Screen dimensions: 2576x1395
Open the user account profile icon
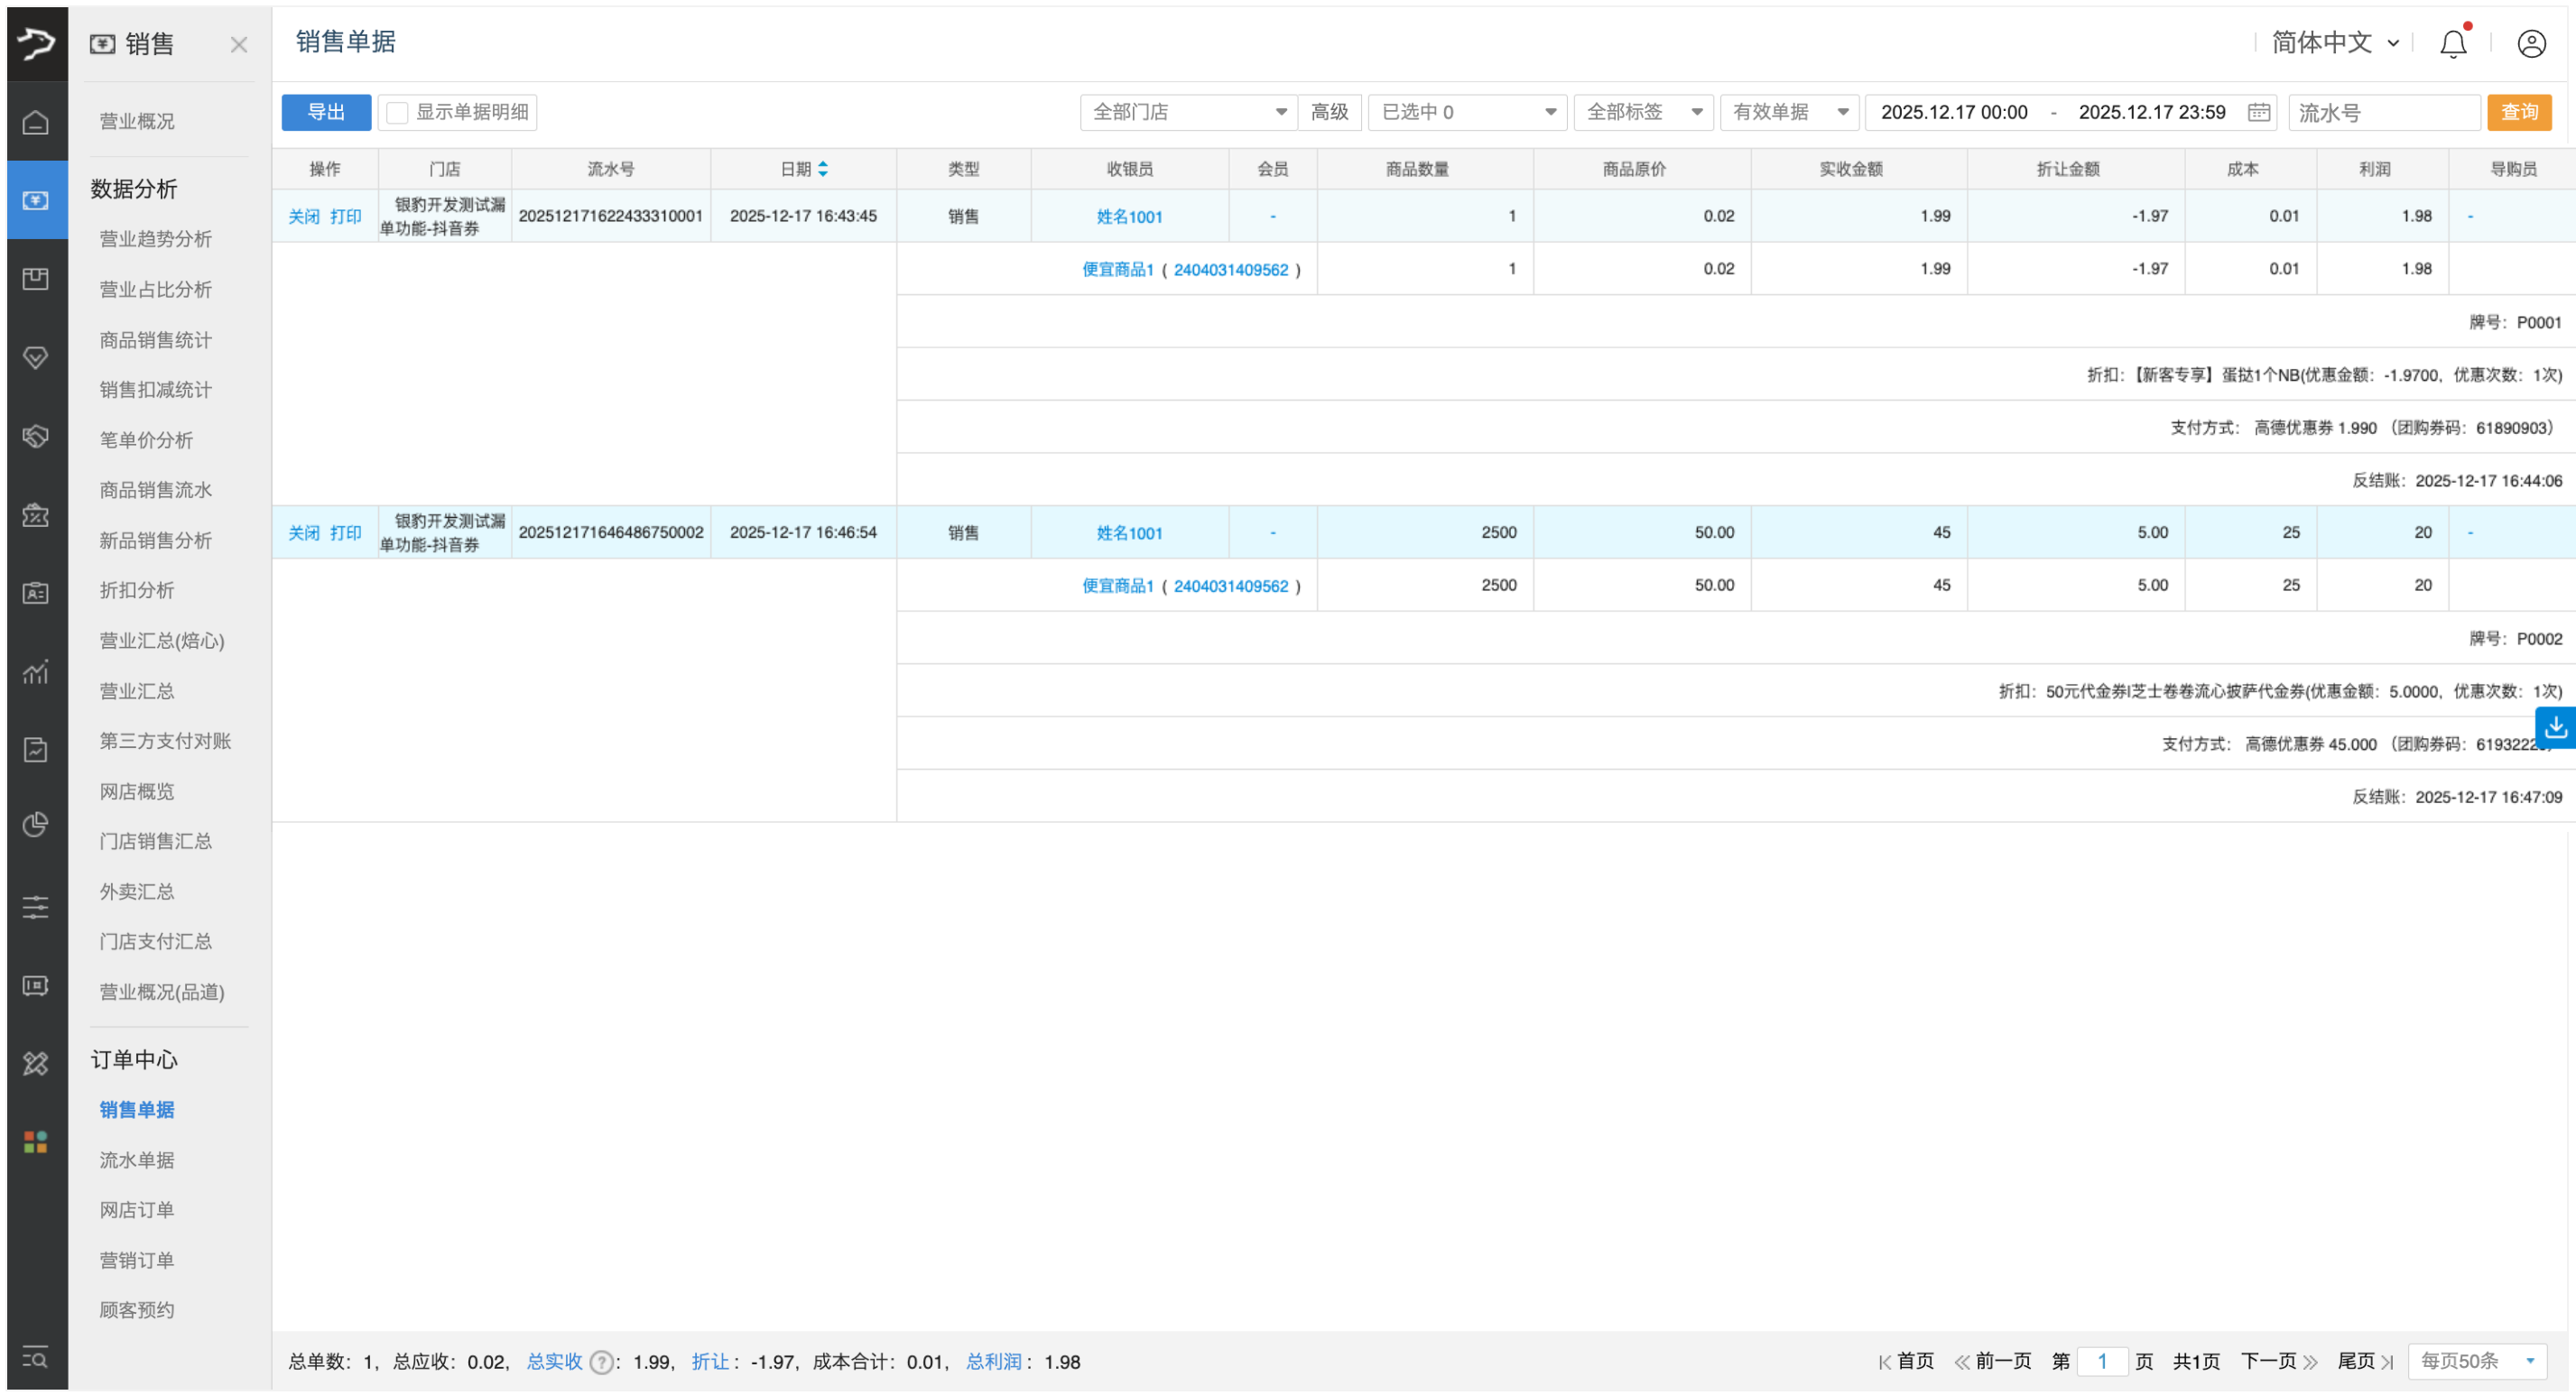(2530, 43)
